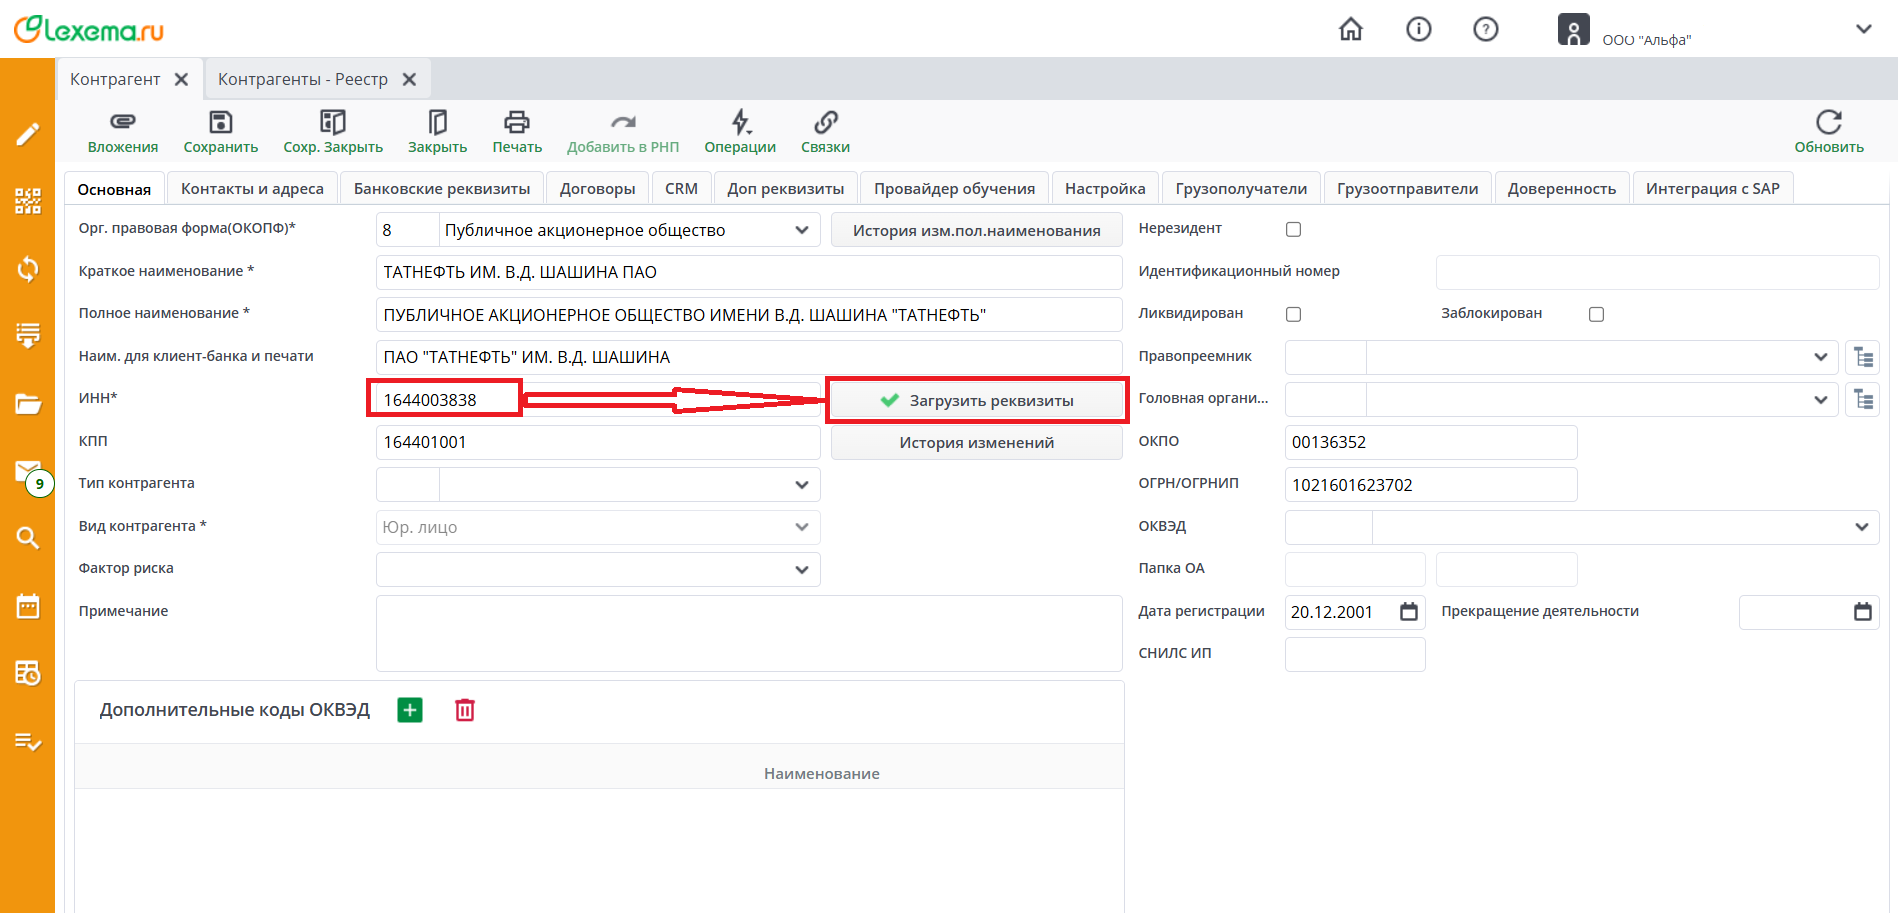Expand the ОКВЭД dropdown list
Screen dimensions: 1898x913
click(1861, 527)
